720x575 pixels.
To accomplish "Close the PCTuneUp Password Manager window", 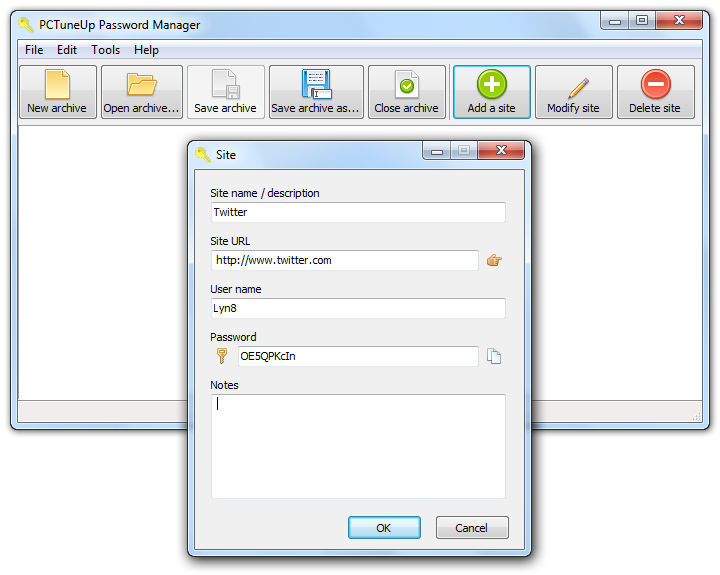I will click(x=679, y=20).
